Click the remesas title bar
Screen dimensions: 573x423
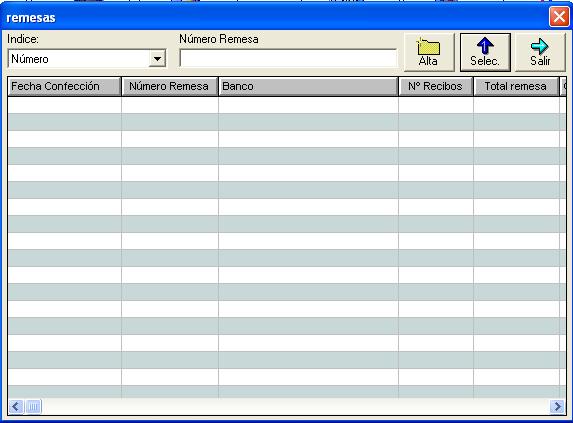[x=274, y=18]
